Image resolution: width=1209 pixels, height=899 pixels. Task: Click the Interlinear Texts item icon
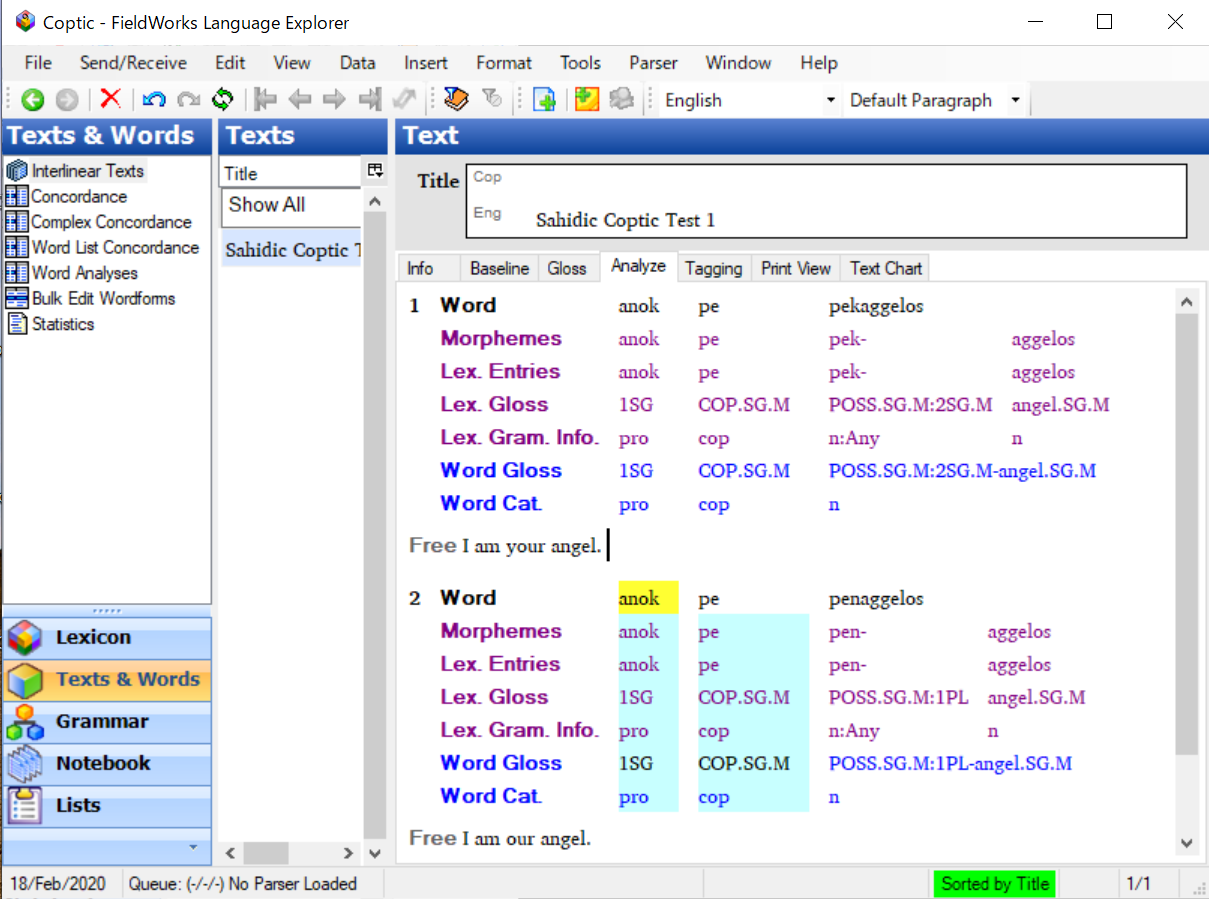click(17, 171)
